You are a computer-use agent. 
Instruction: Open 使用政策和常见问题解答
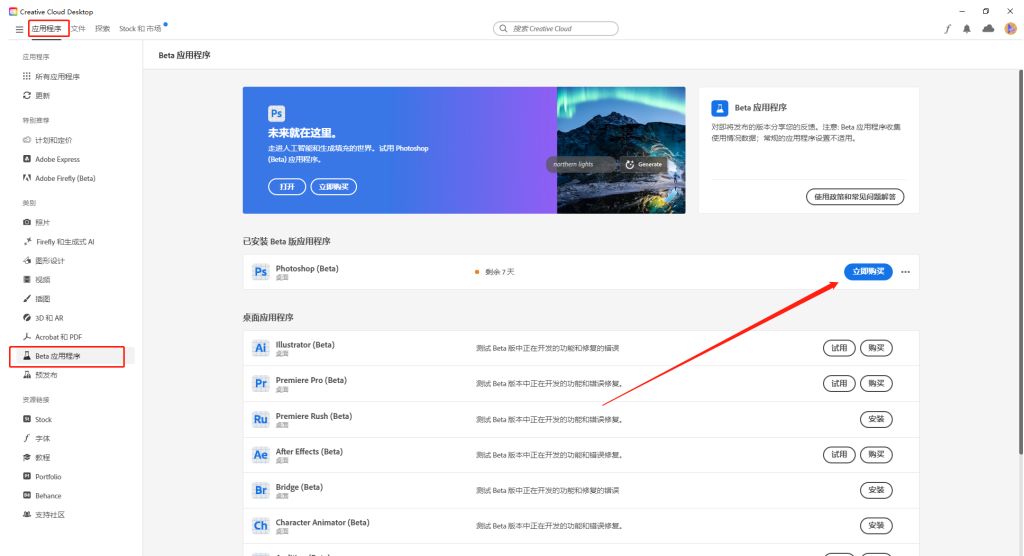pos(855,197)
